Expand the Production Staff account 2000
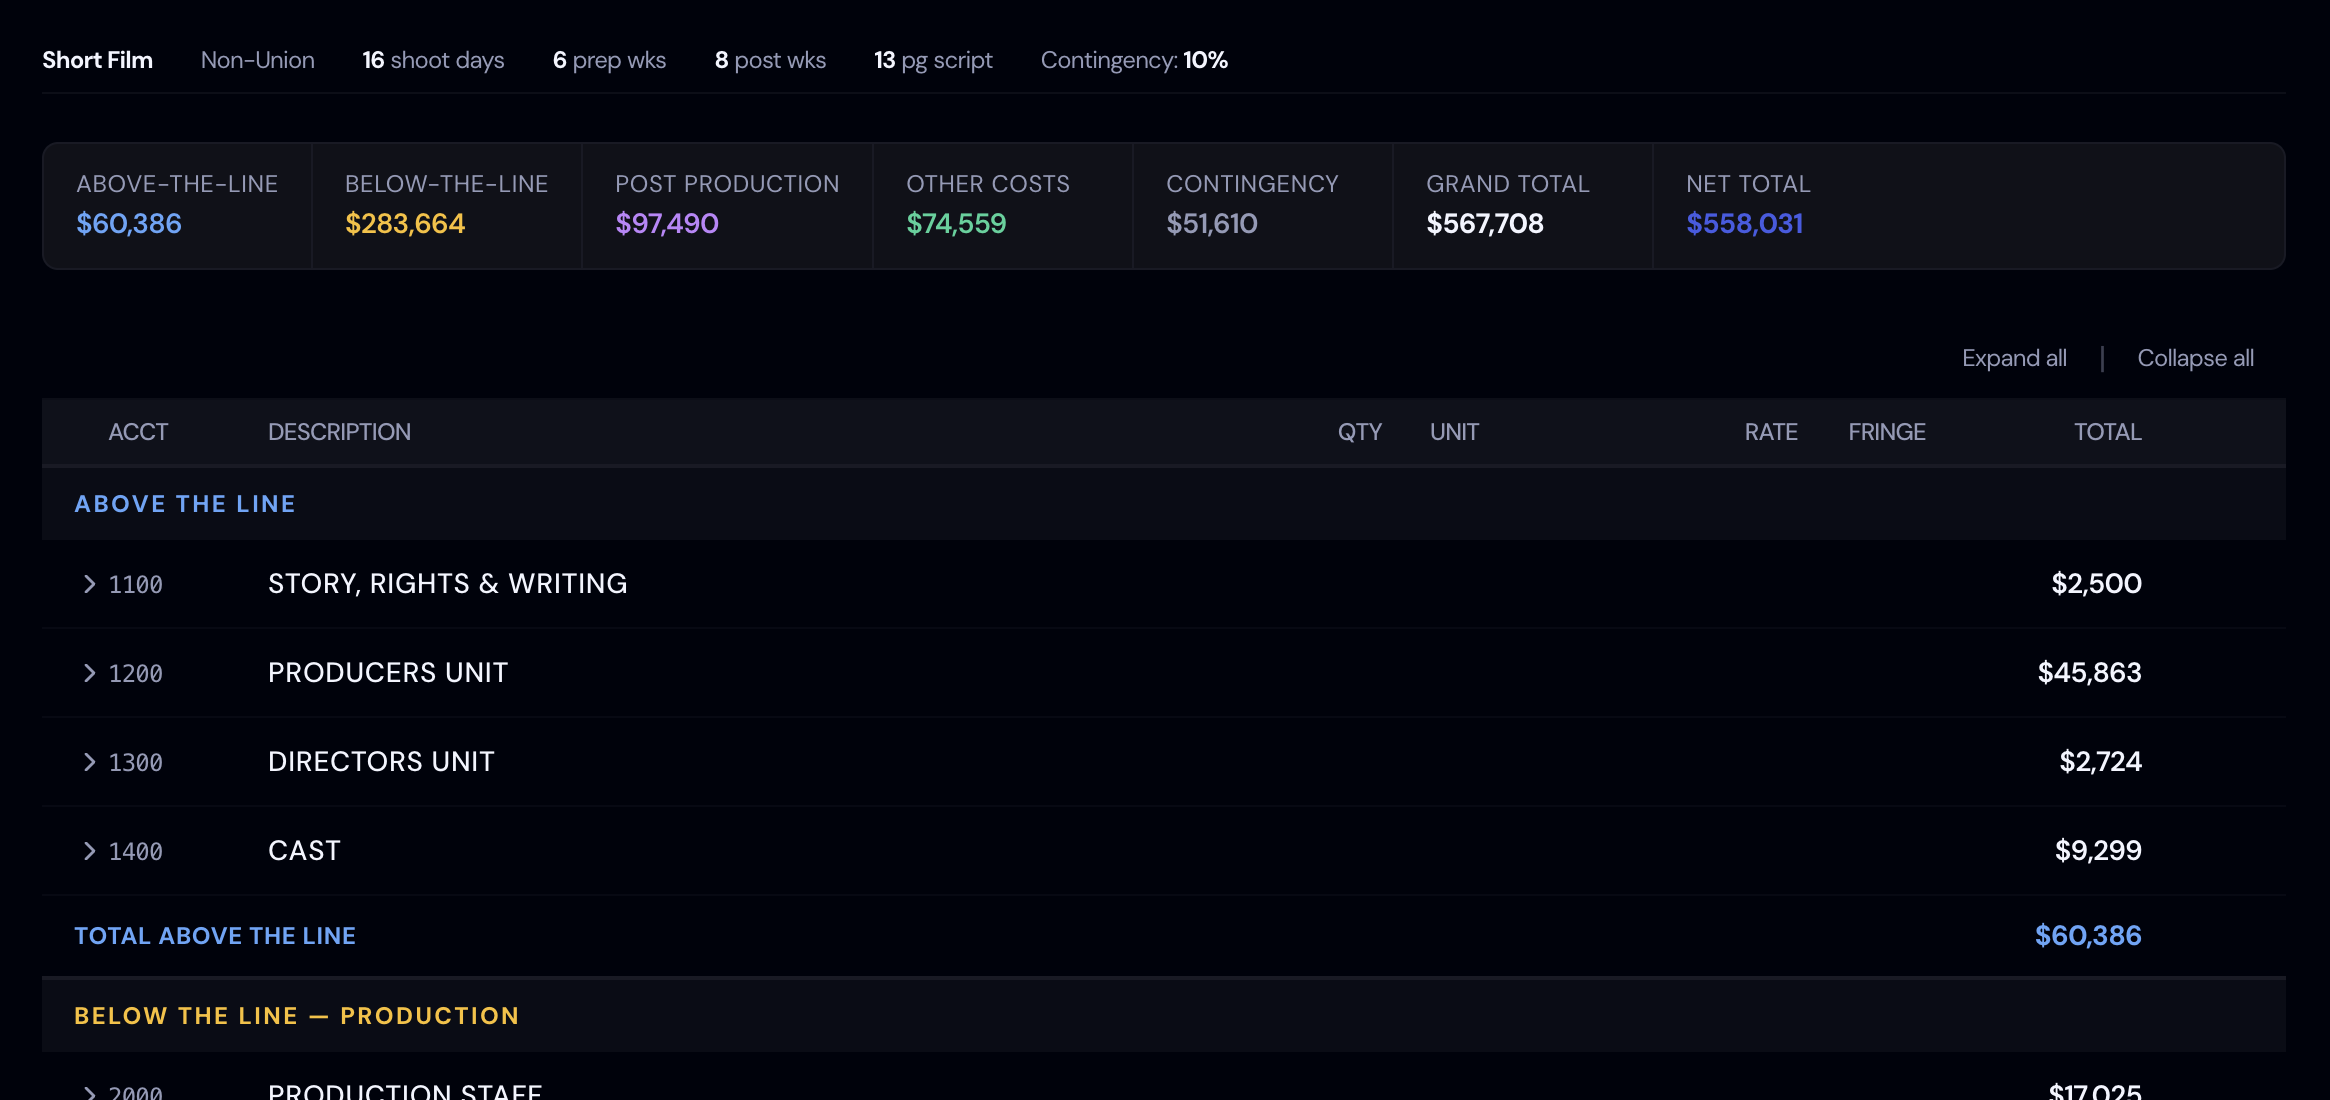Screen dimensions: 2330x1100 point(89,1090)
